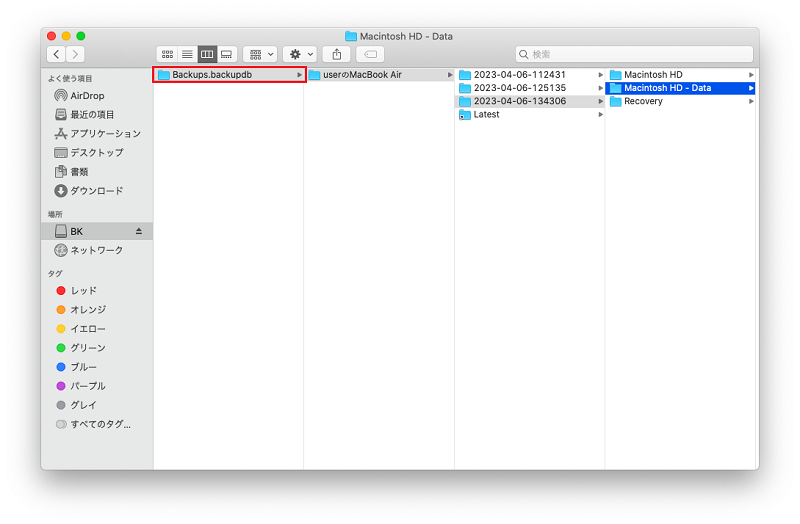Select the Recovery folder

tap(680, 101)
